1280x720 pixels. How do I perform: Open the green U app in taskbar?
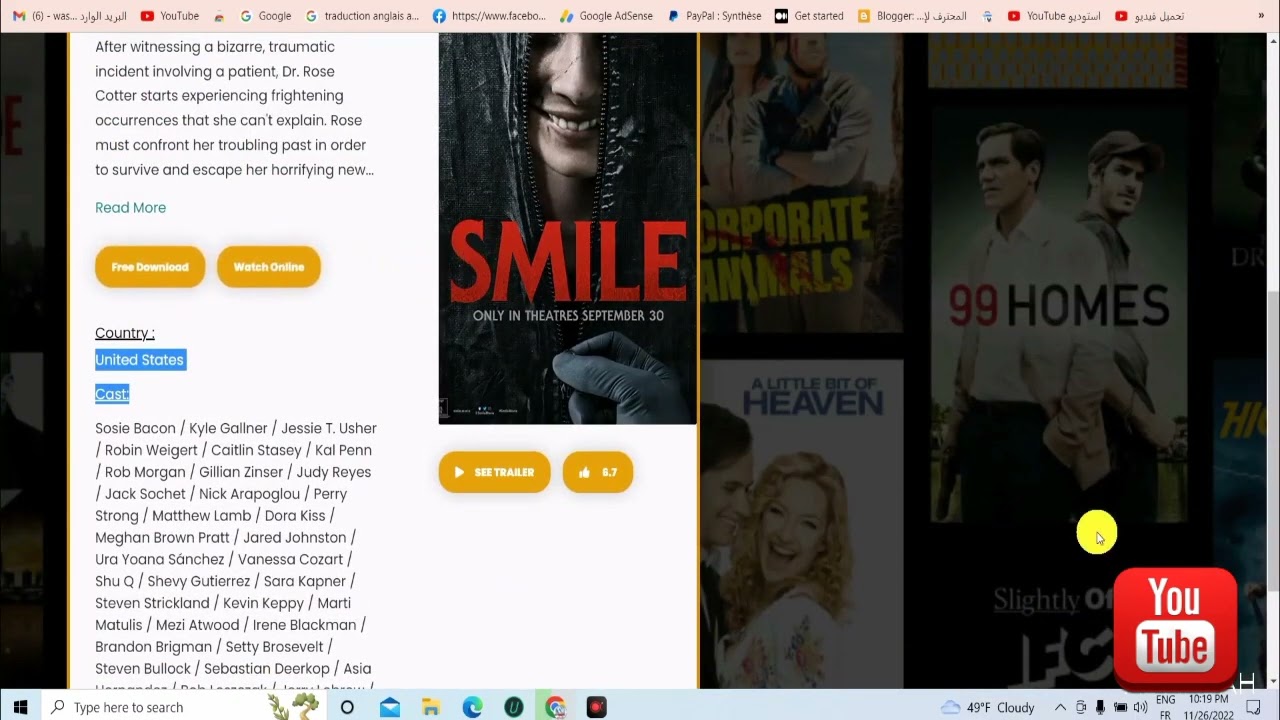514,707
